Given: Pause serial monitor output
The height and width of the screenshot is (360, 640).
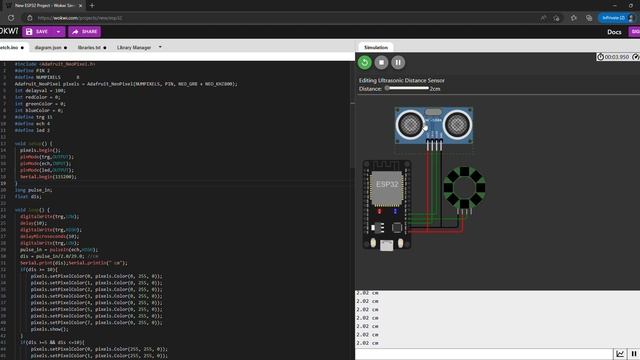Looking at the screenshot, I should [x=634, y=354].
